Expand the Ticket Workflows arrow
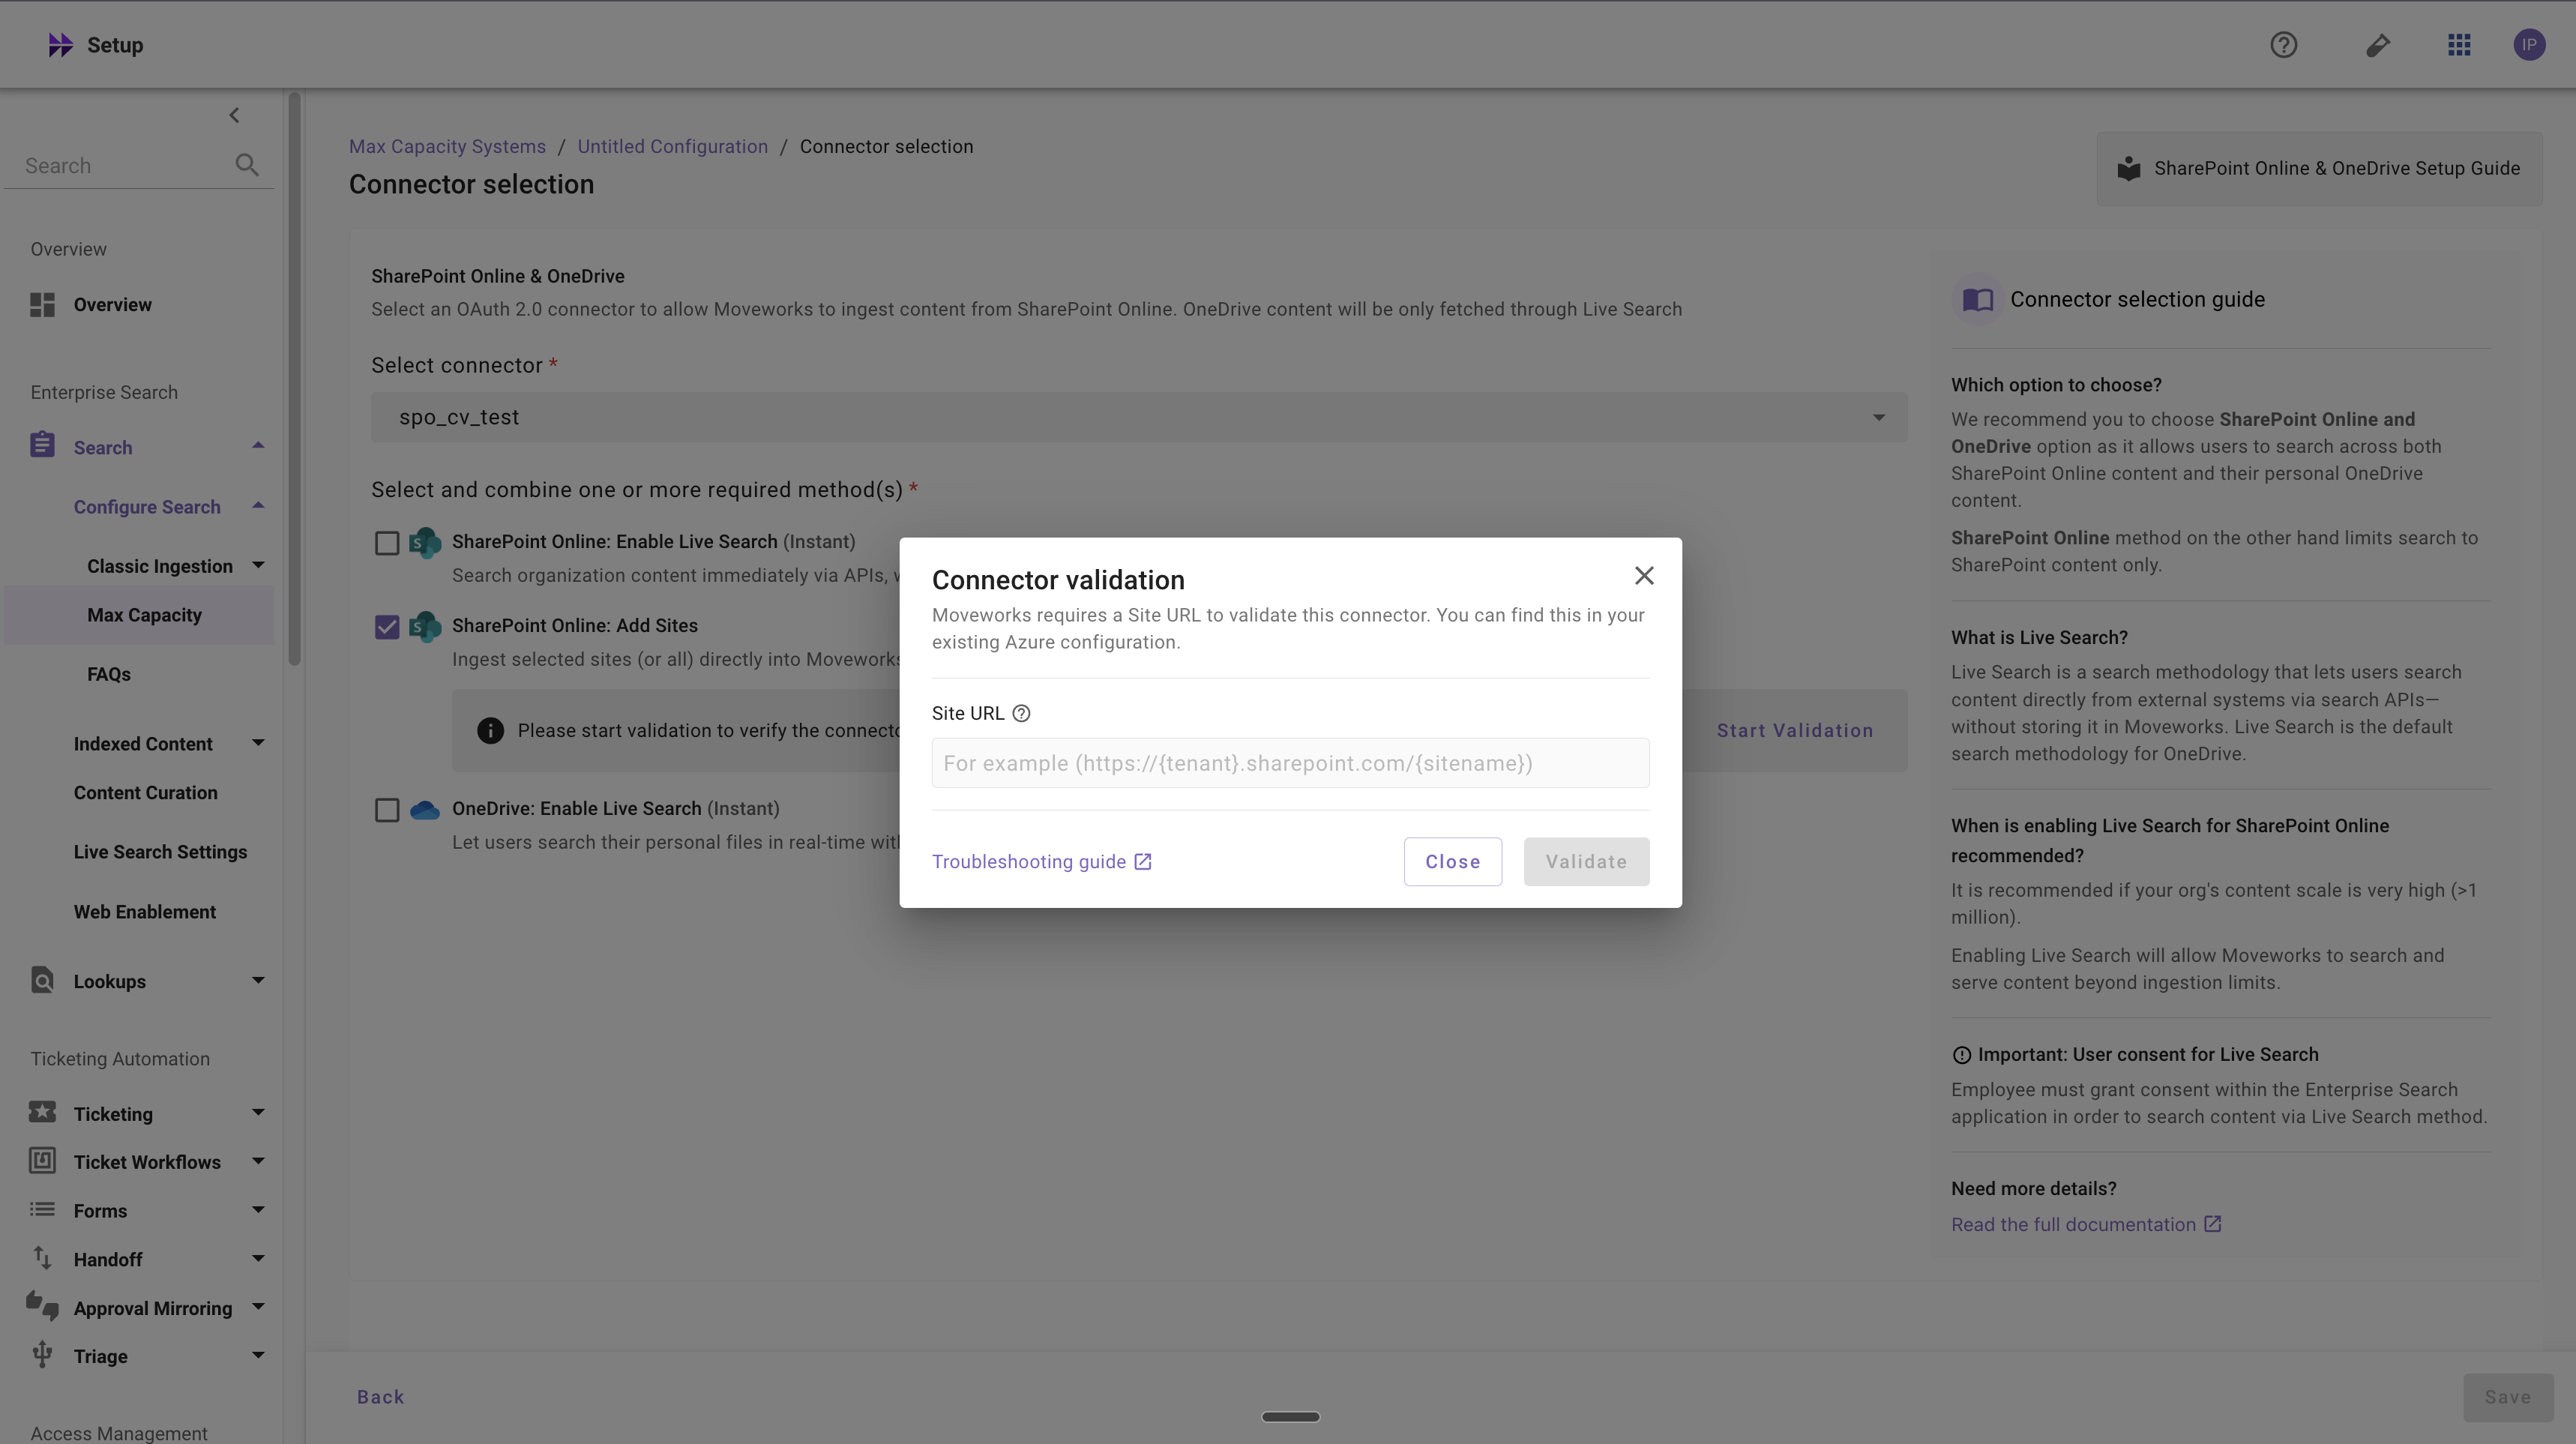 [258, 1161]
